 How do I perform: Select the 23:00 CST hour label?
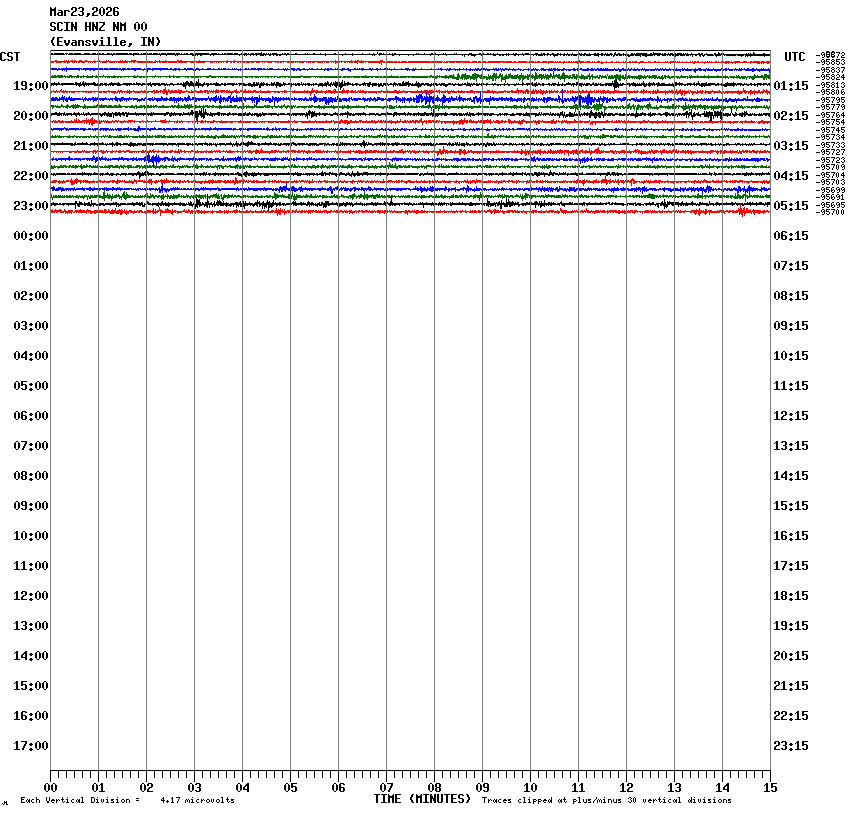pyautogui.click(x=31, y=206)
